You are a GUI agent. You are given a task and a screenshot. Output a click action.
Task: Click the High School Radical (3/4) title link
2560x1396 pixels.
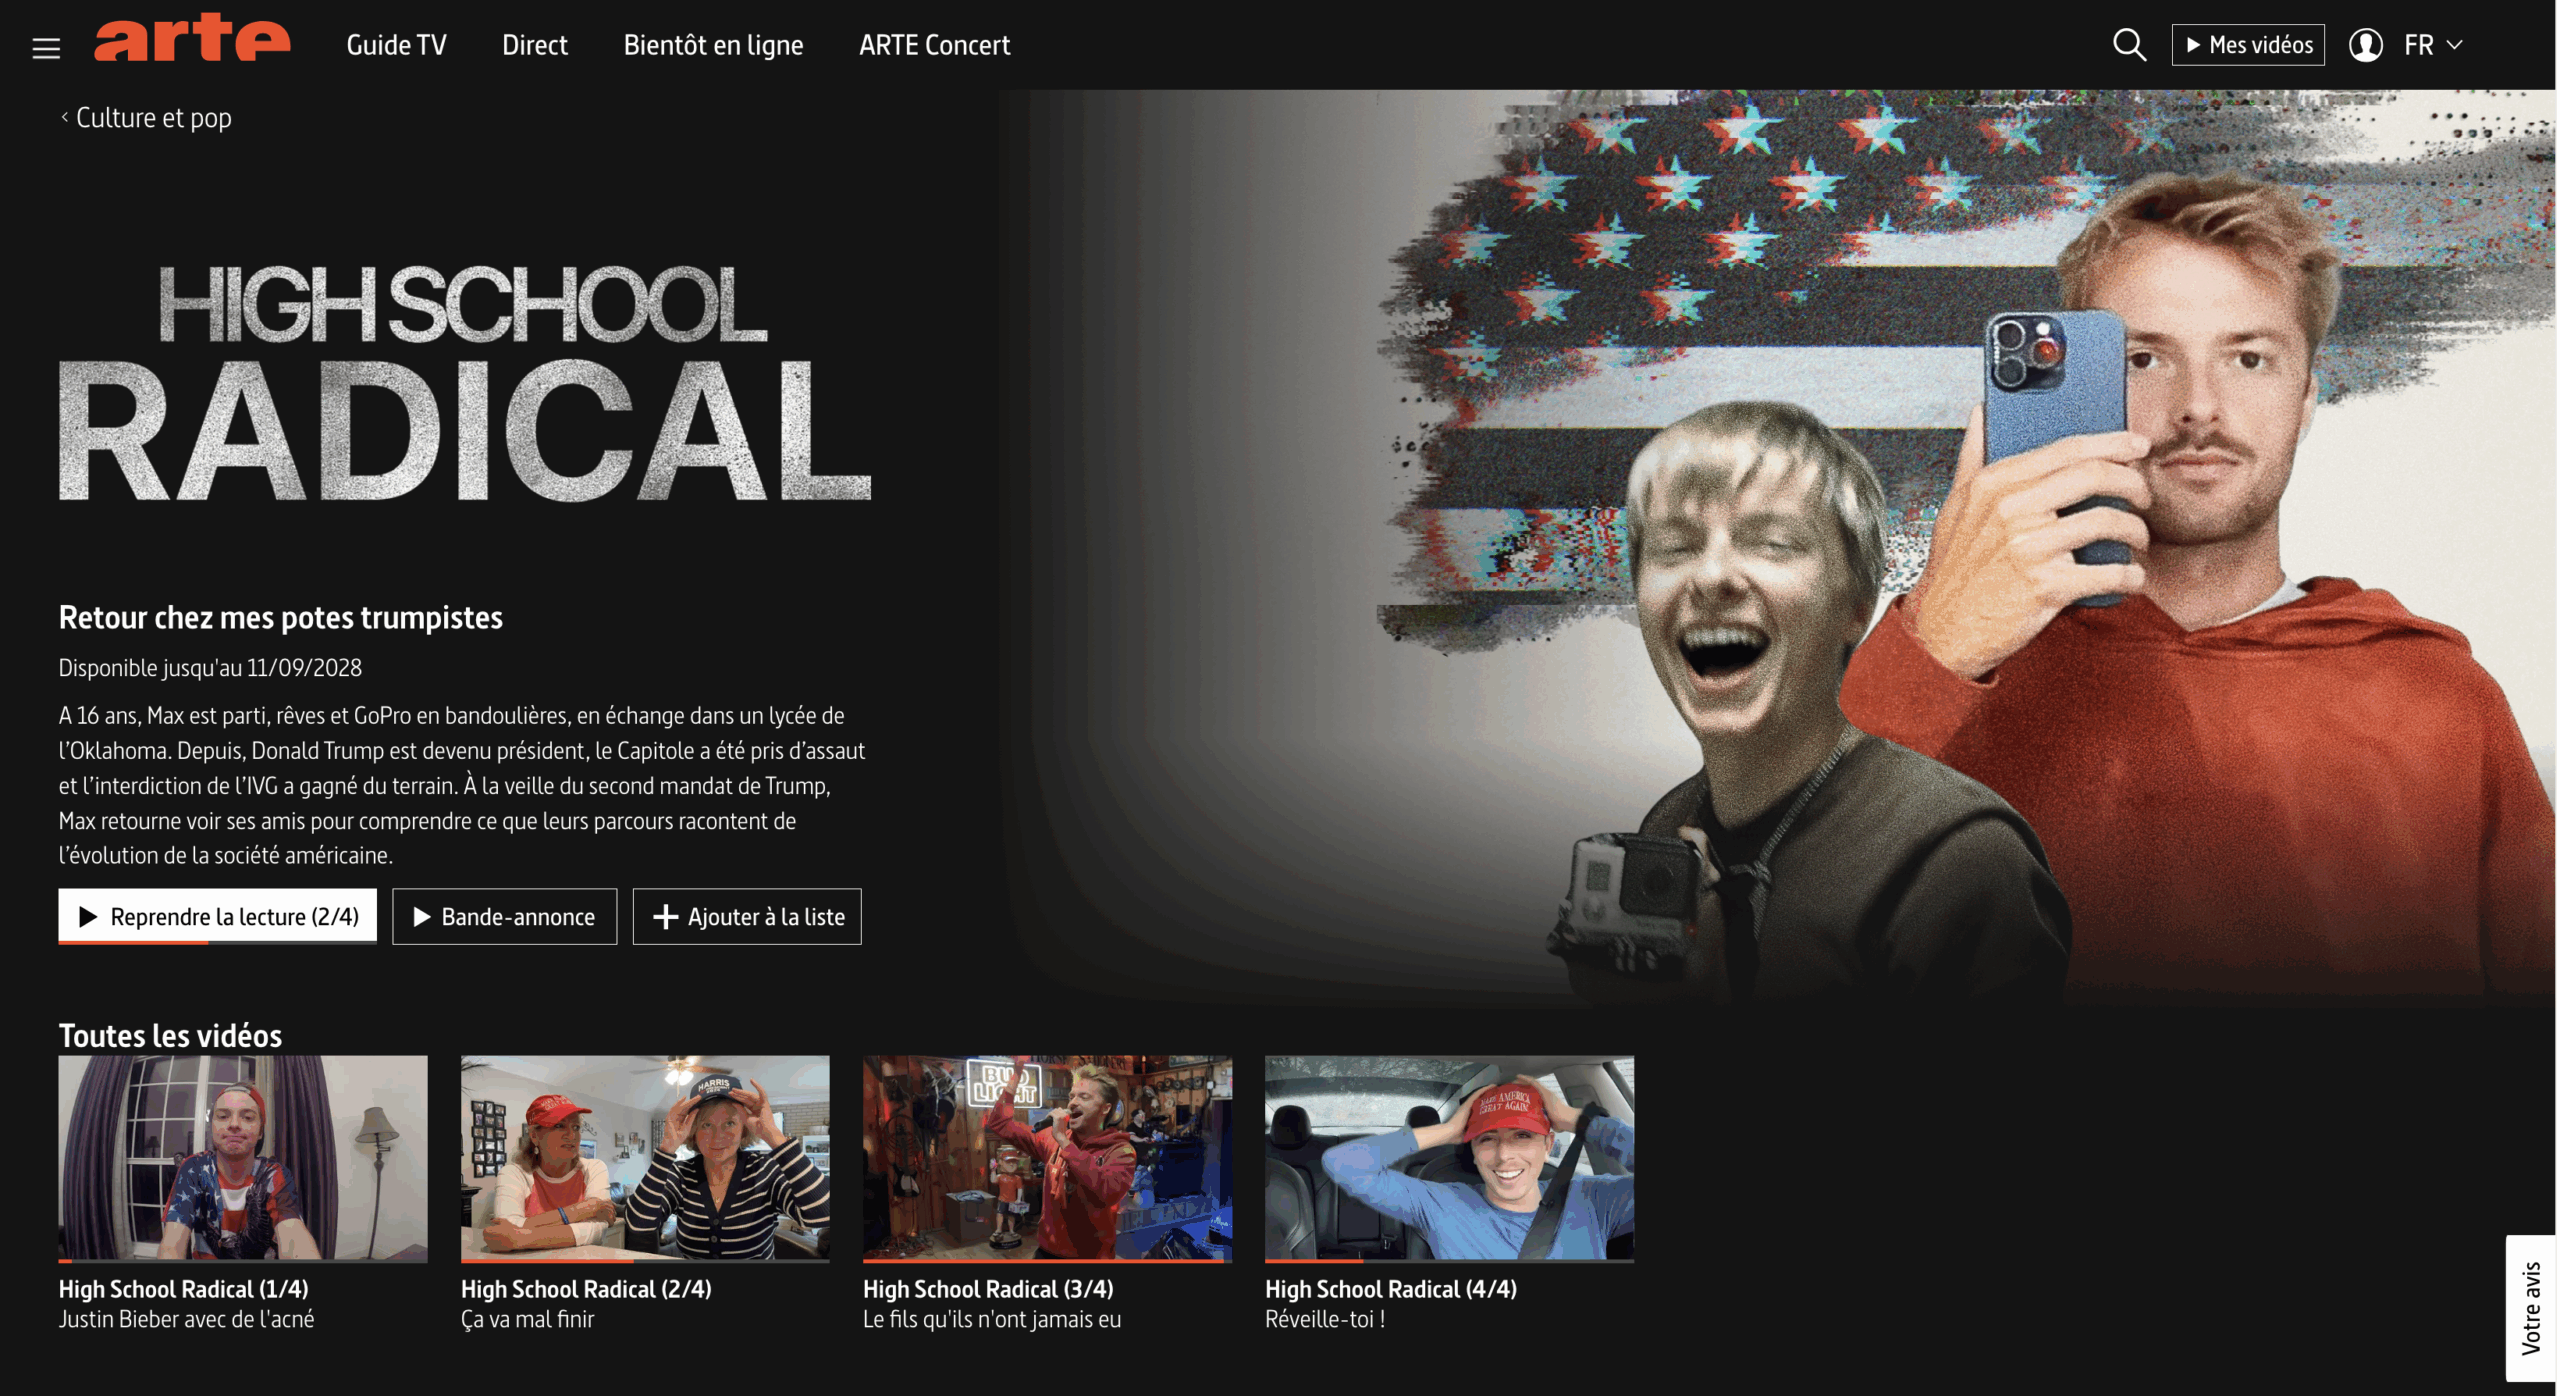pos(988,1289)
